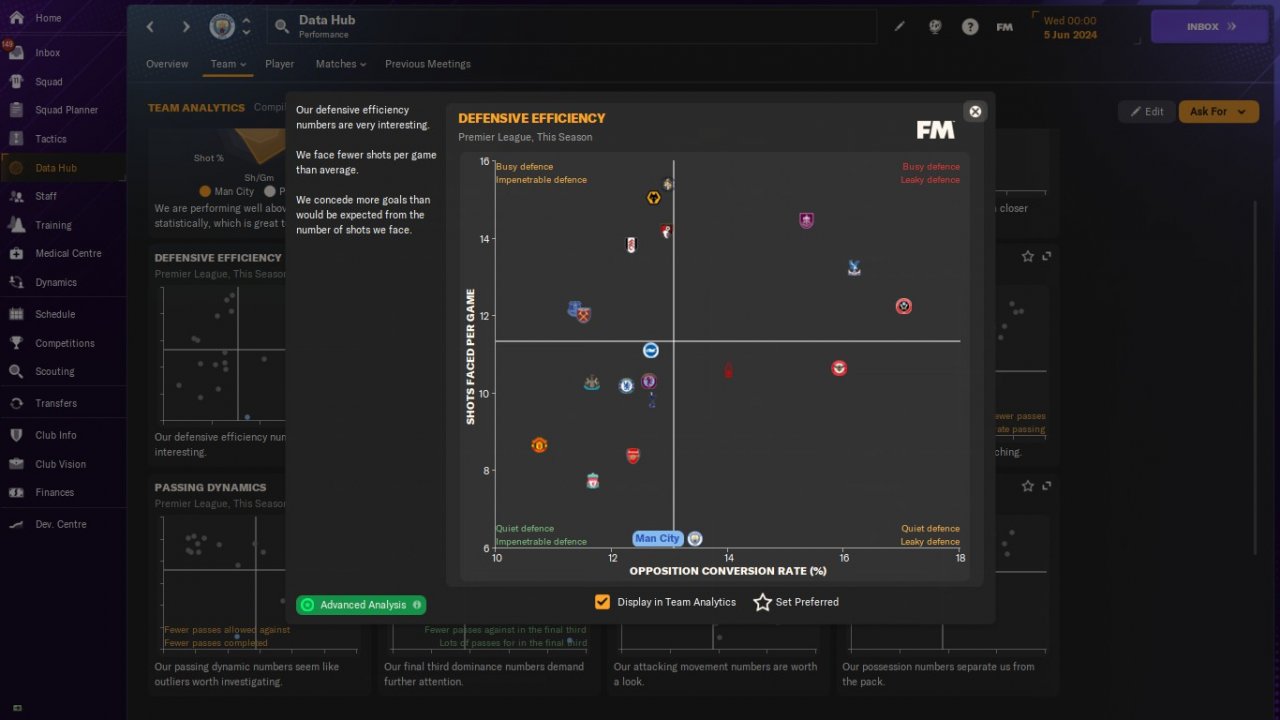Click the search magnifier icon
Image resolution: width=1280 pixels, height=720 pixels.
[x=282, y=27]
